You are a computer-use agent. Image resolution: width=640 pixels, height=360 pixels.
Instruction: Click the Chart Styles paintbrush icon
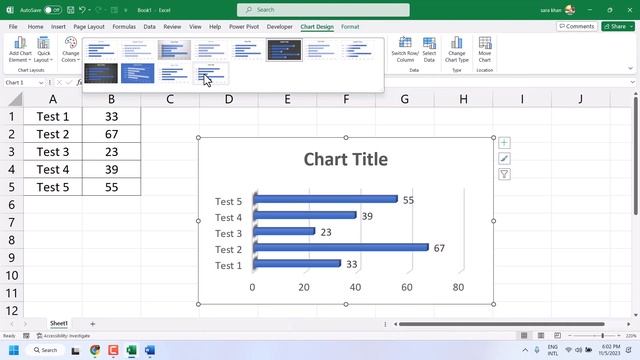click(x=504, y=158)
